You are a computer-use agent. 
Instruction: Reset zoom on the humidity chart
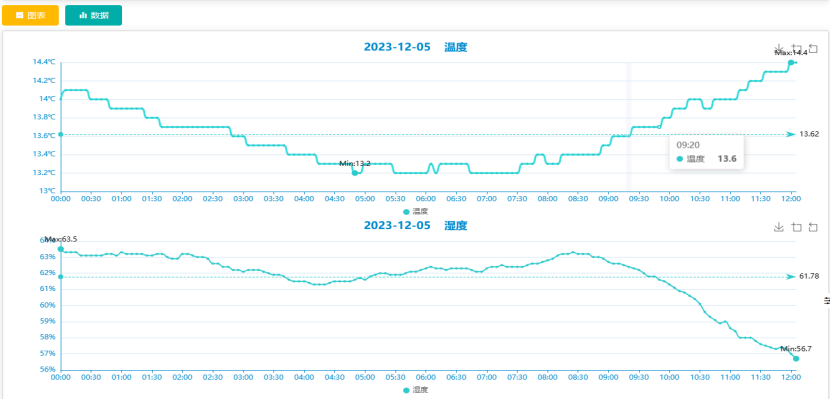tap(813, 227)
